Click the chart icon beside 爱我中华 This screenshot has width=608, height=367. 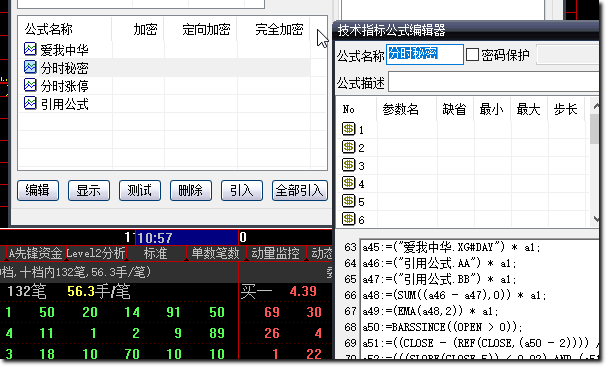pos(30,49)
